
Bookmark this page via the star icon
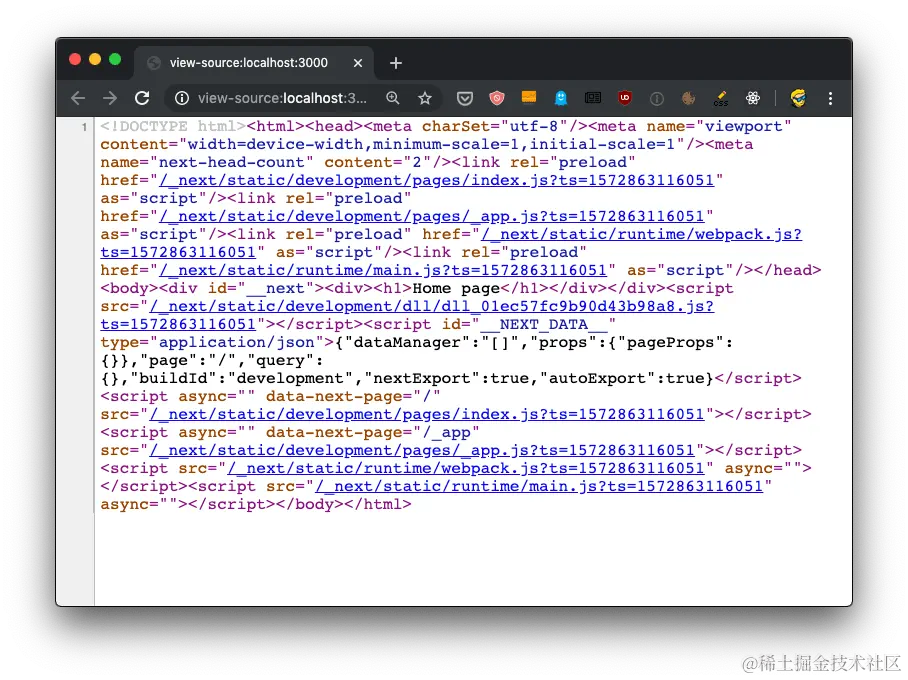pyautogui.click(x=425, y=98)
